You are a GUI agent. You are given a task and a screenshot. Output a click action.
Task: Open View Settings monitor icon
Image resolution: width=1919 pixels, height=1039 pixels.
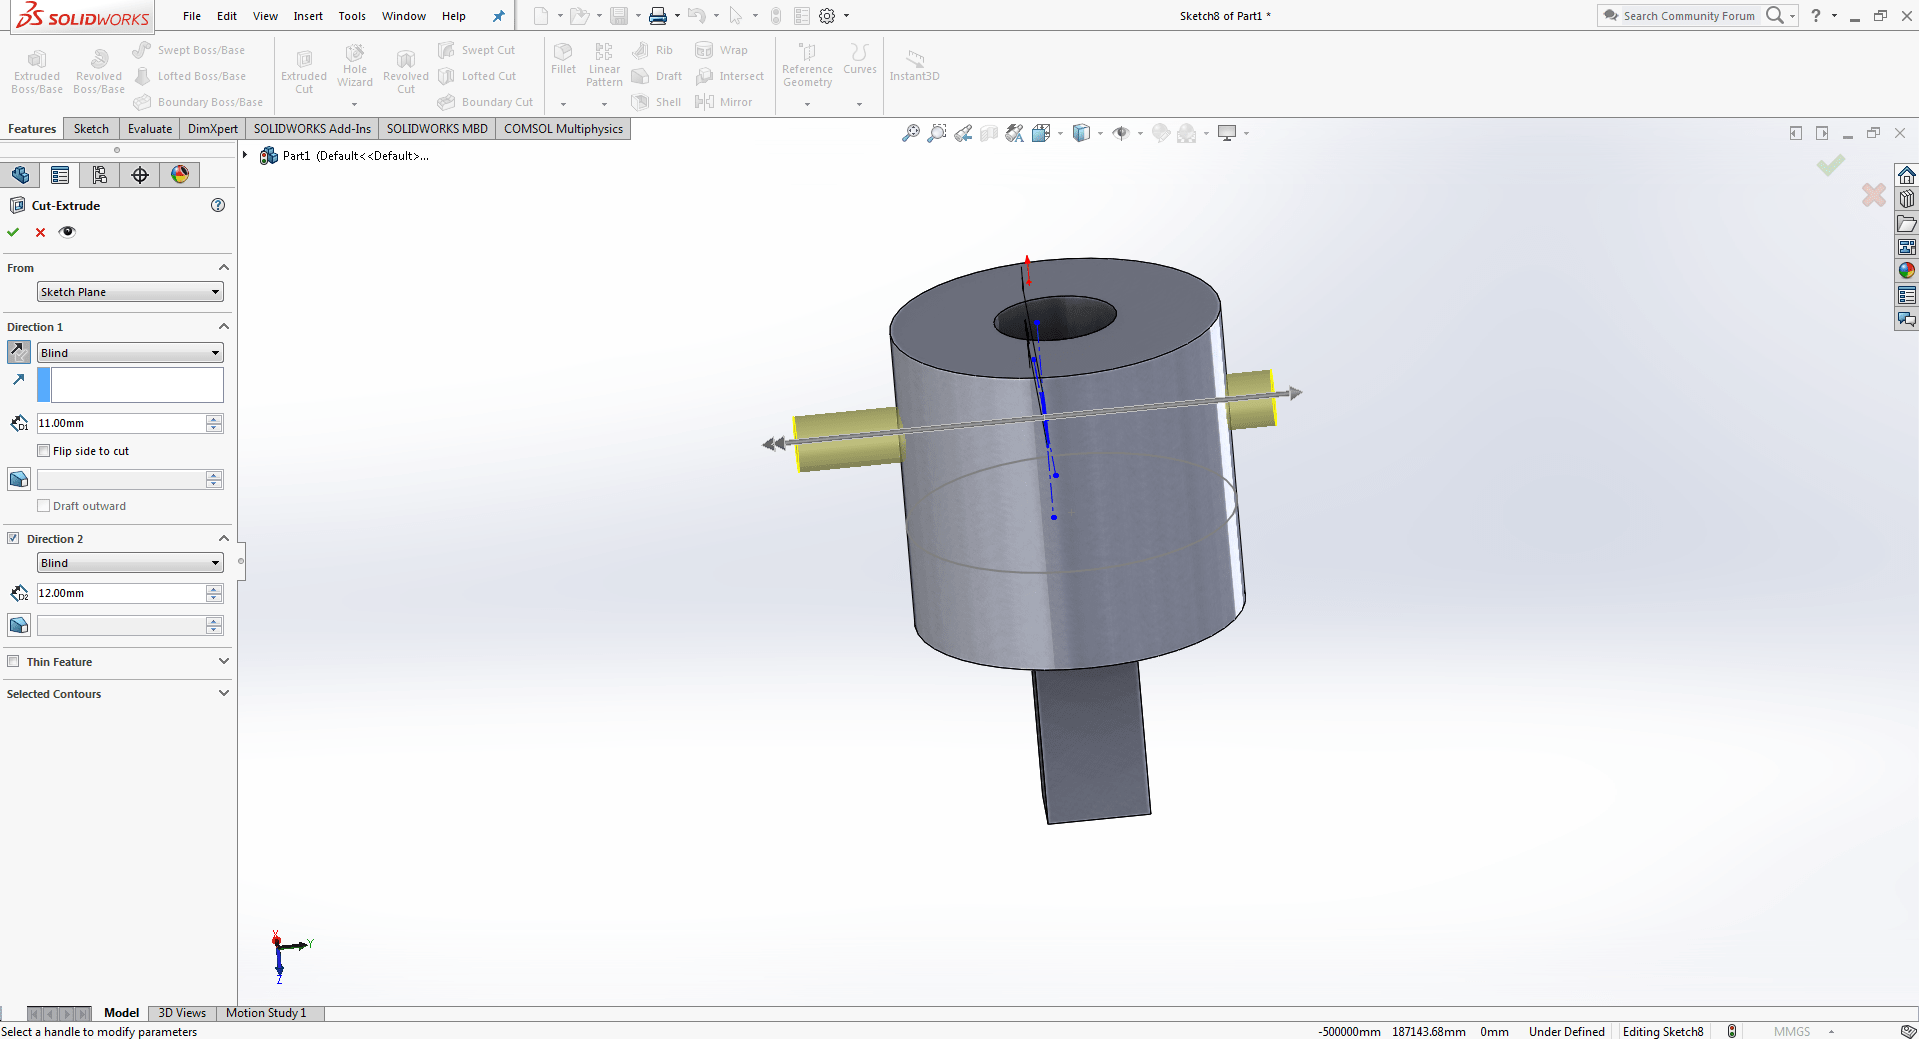click(x=1227, y=133)
